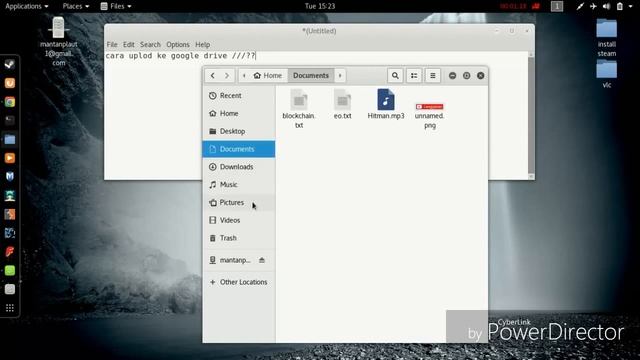Select Documents in path bar
This screenshot has width=640, height=360.
pos(311,76)
